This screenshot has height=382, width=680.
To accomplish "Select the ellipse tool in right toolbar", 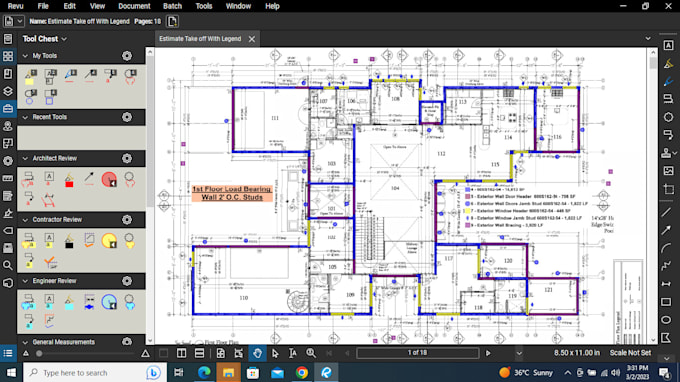I will [667, 320].
